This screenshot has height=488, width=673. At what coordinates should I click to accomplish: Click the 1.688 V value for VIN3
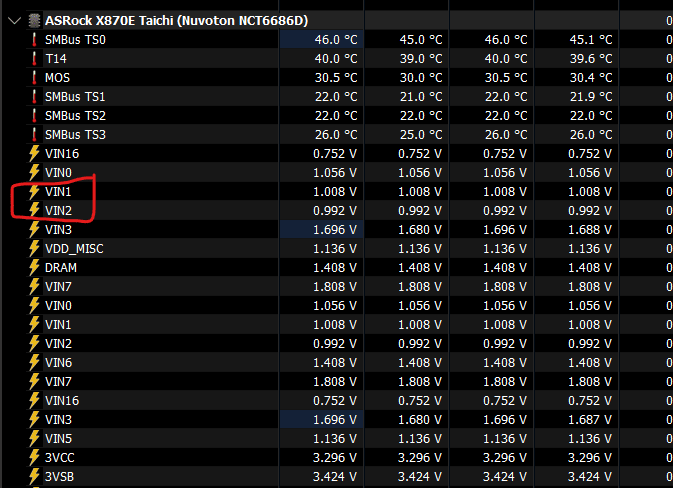tap(590, 230)
